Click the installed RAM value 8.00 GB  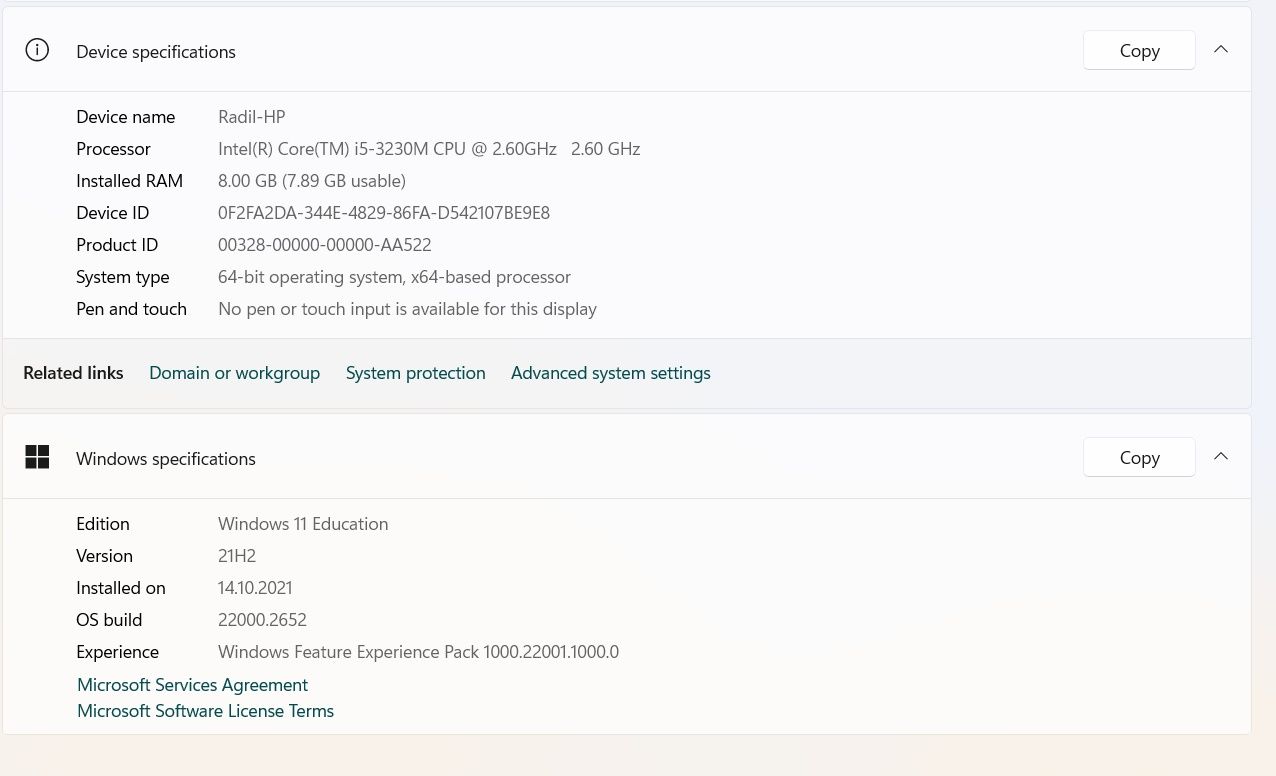click(x=312, y=181)
